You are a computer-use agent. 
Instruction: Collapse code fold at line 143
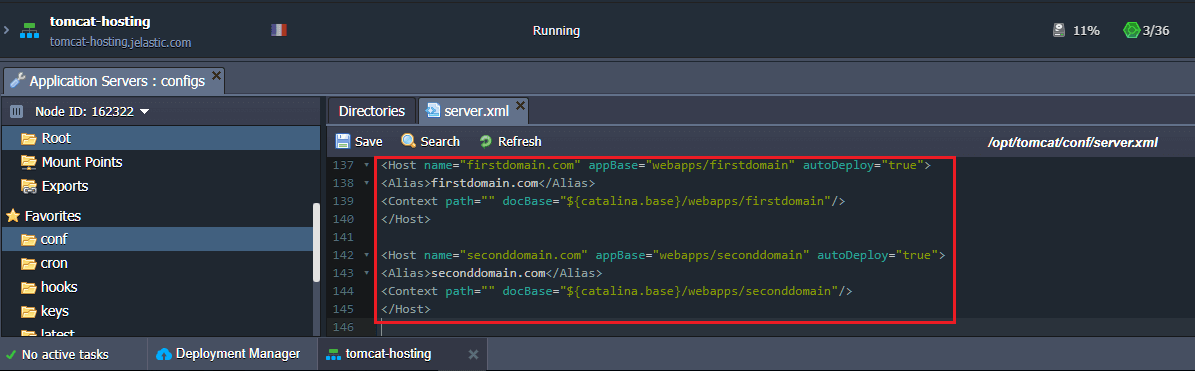[367, 273]
